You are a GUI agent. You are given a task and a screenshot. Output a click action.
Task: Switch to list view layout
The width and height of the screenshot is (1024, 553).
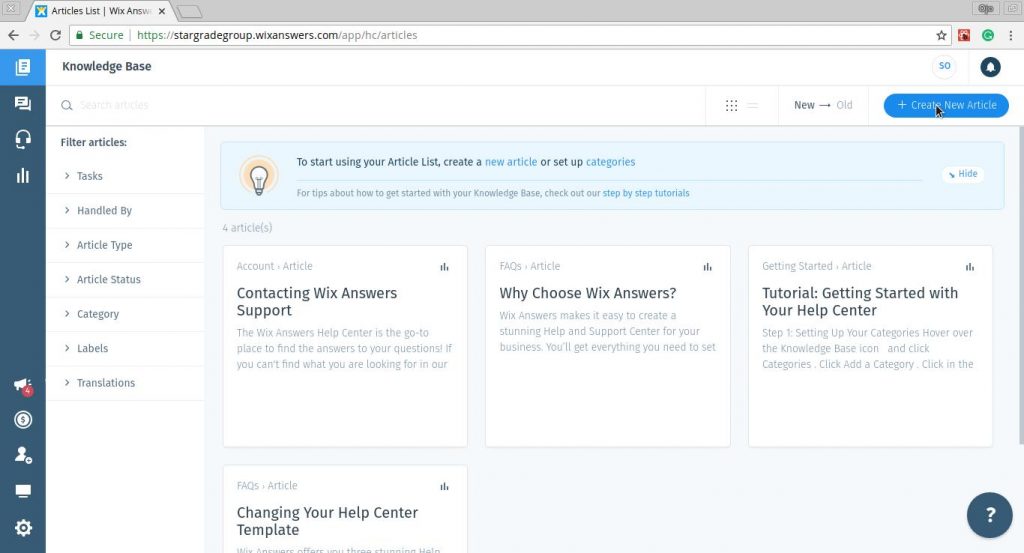(753, 105)
